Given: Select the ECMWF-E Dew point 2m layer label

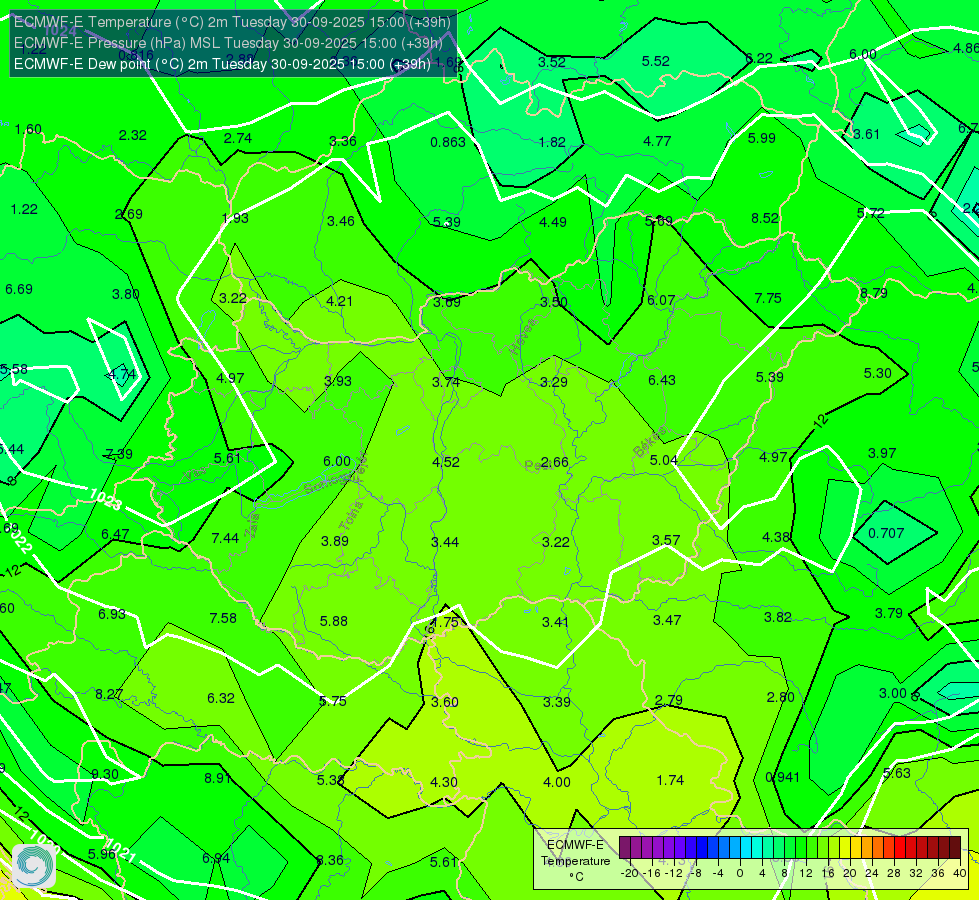Looking at the screenshot, I should coord(222,64).
